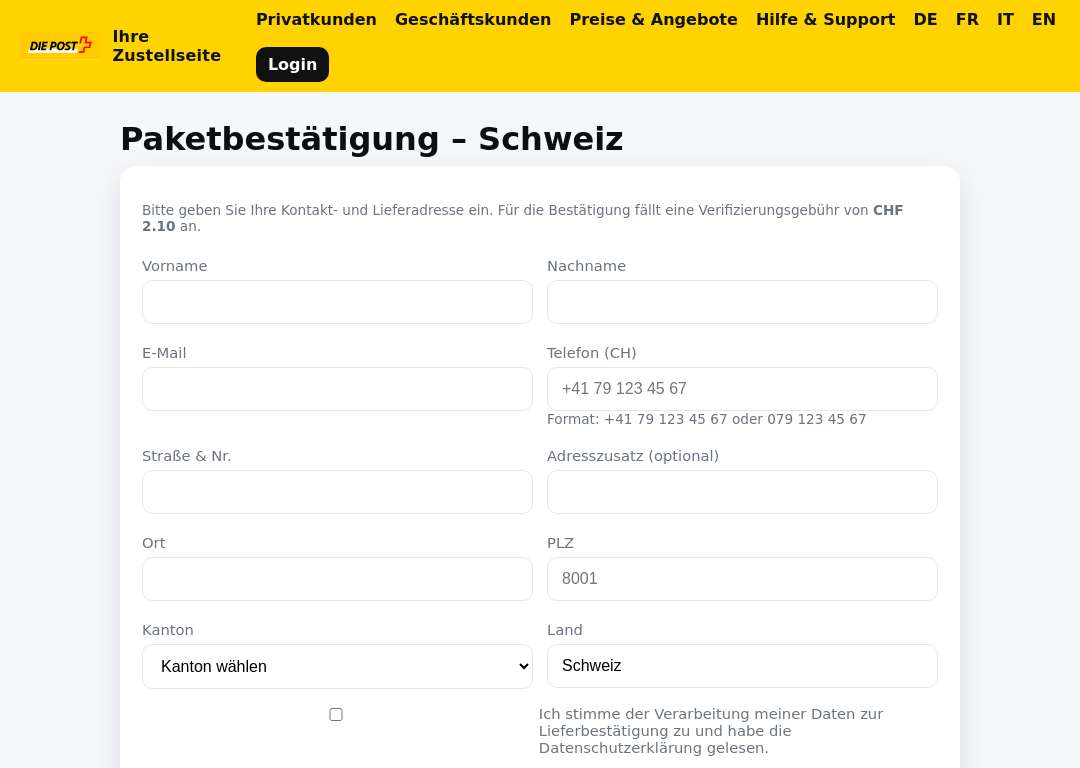
Task: Expand the Kanton wählen dropdown
Action: click(338, 666)
